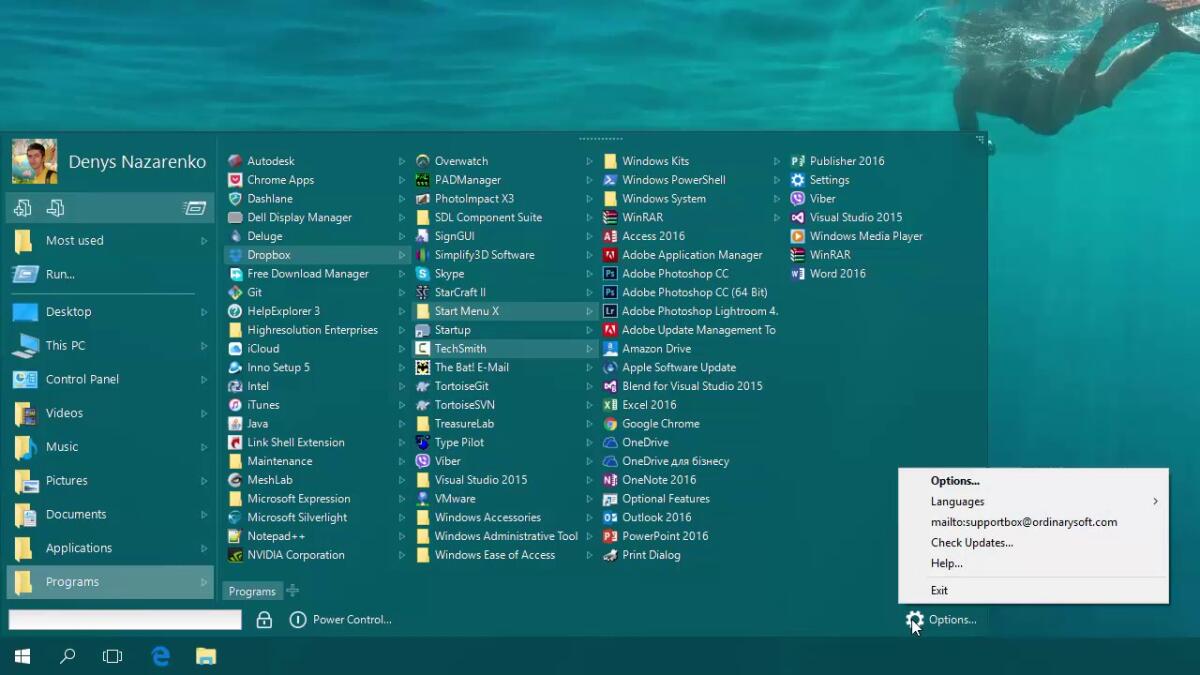Expand the Dropbox submenu arrow
The image size is (1200, 675).
click(401, 254)
